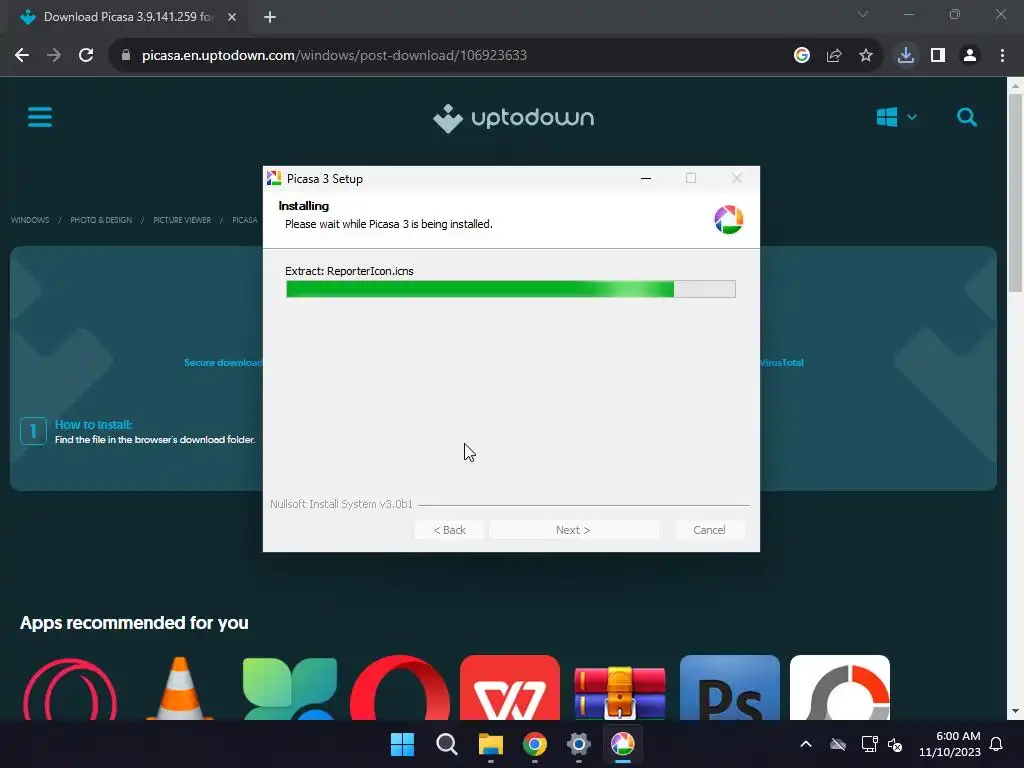Click the address bar URL

[334, 56]
